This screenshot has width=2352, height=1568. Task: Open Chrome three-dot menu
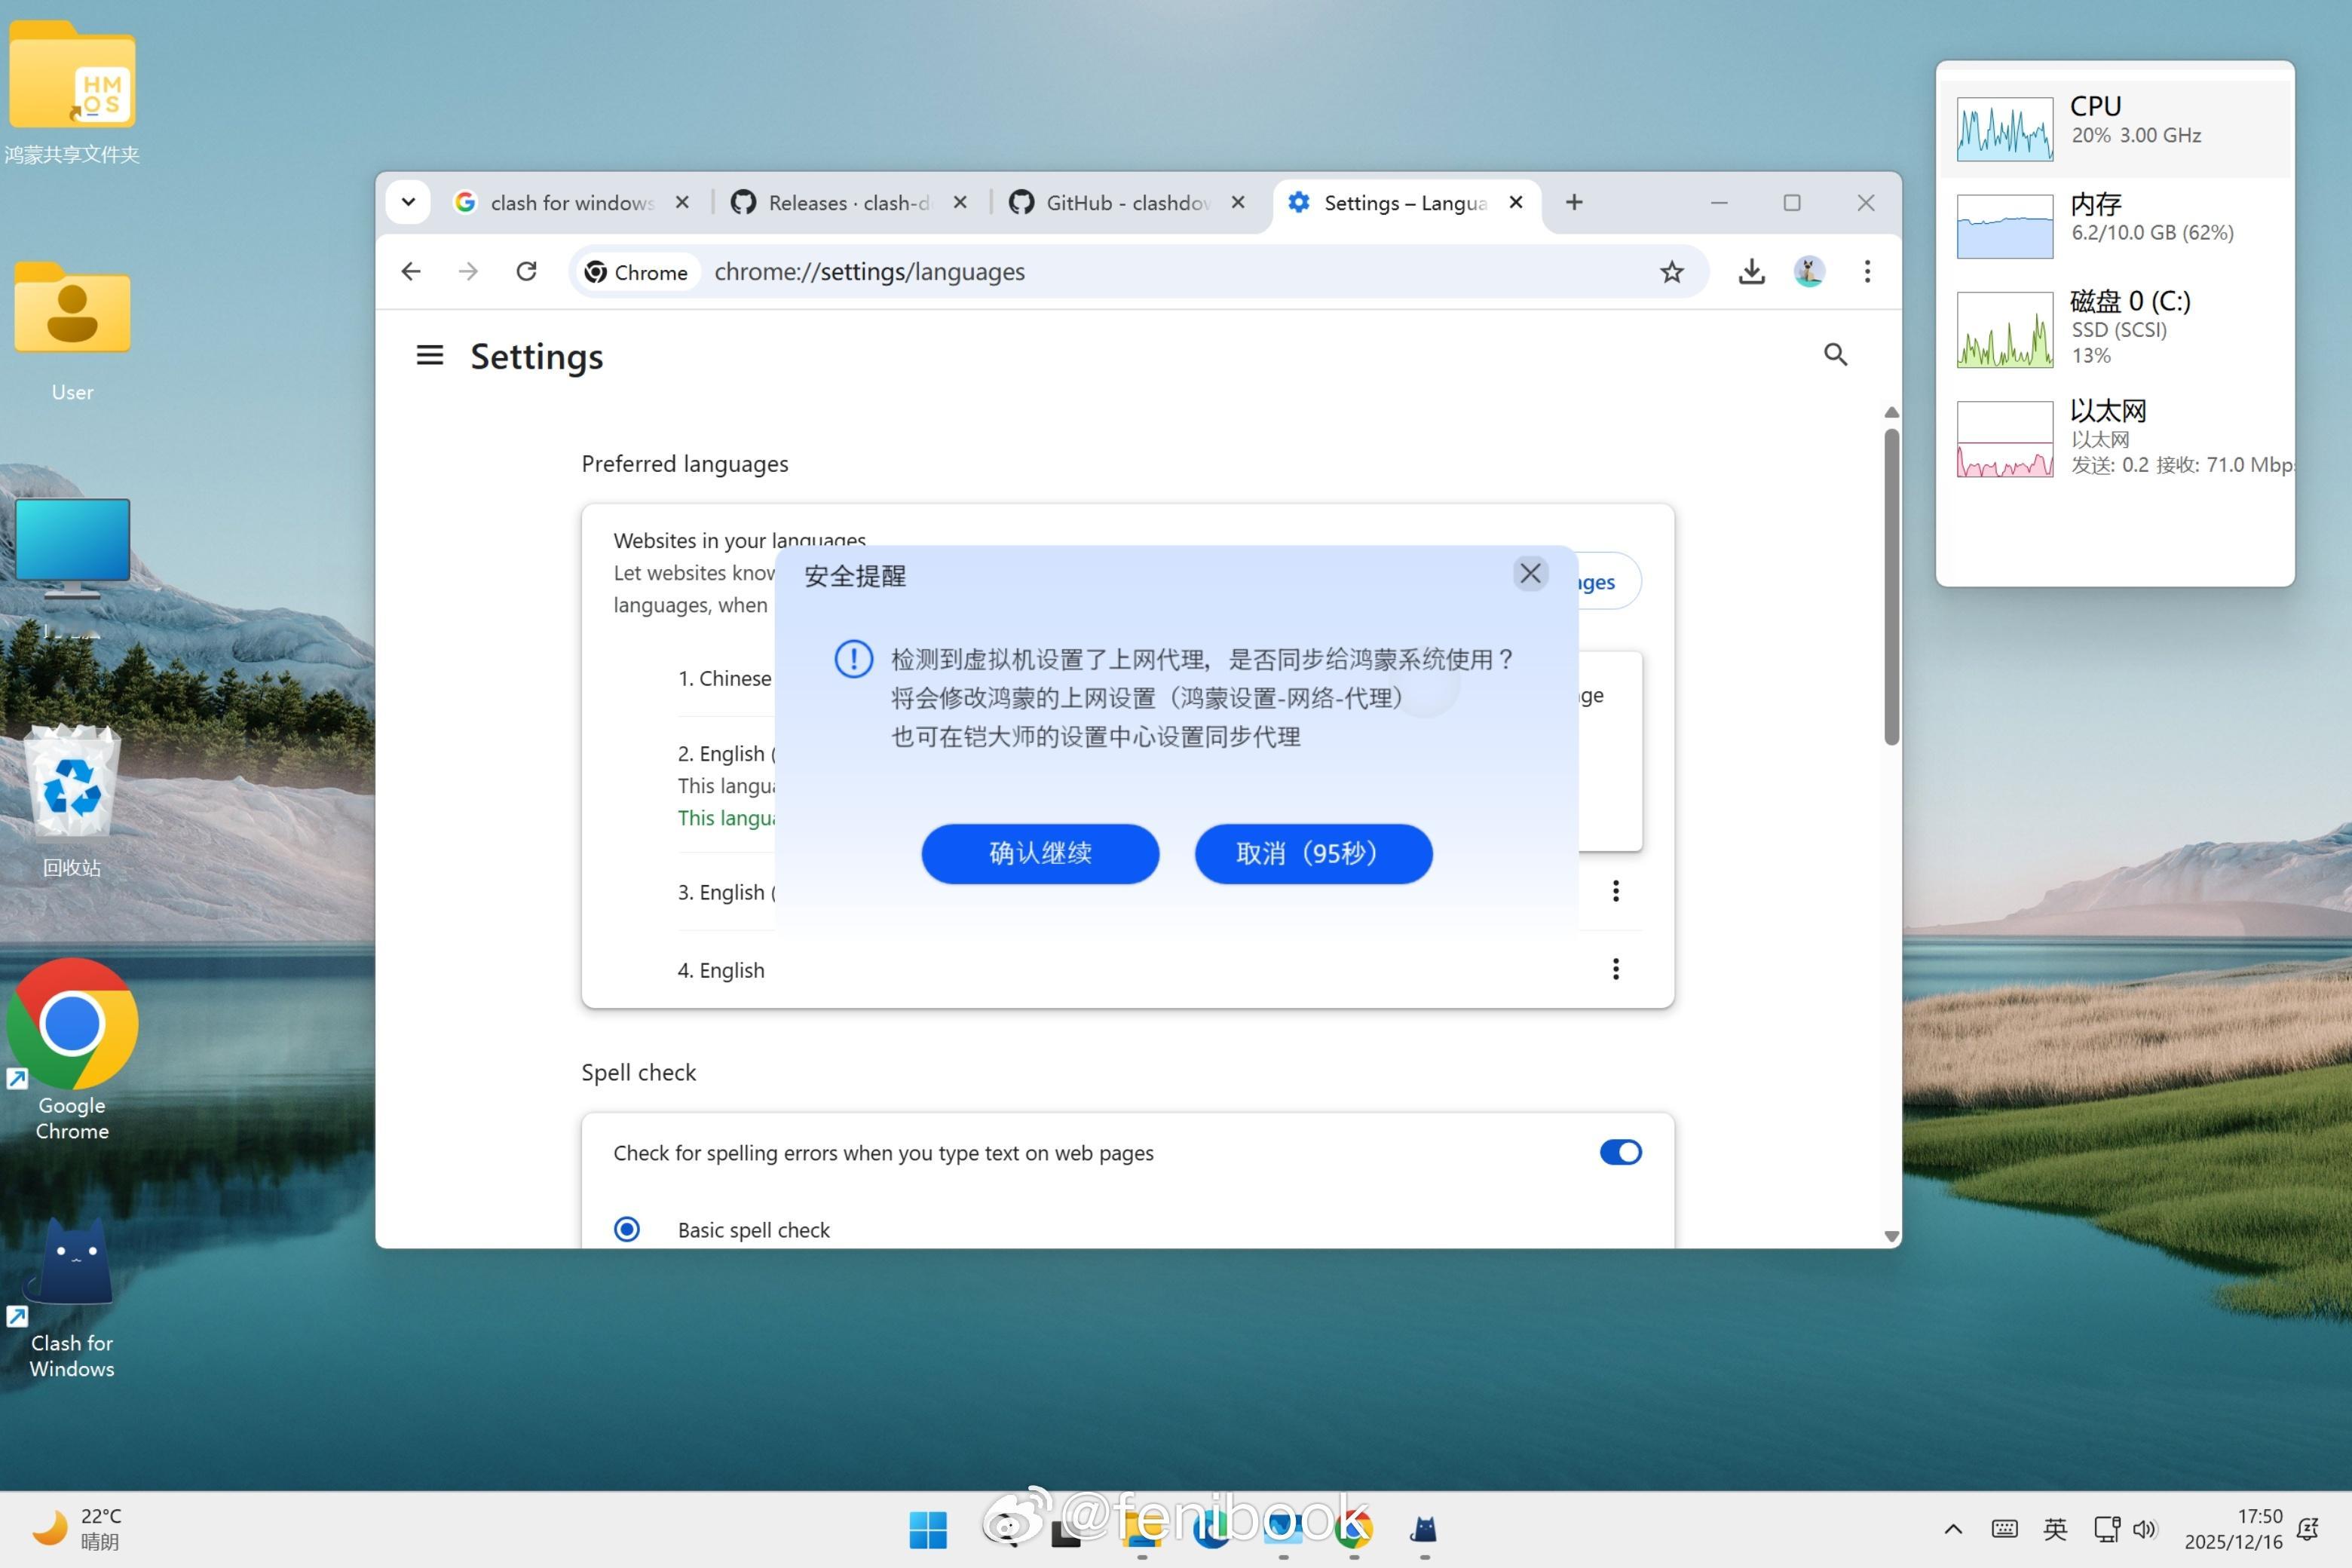point(1866,271)
